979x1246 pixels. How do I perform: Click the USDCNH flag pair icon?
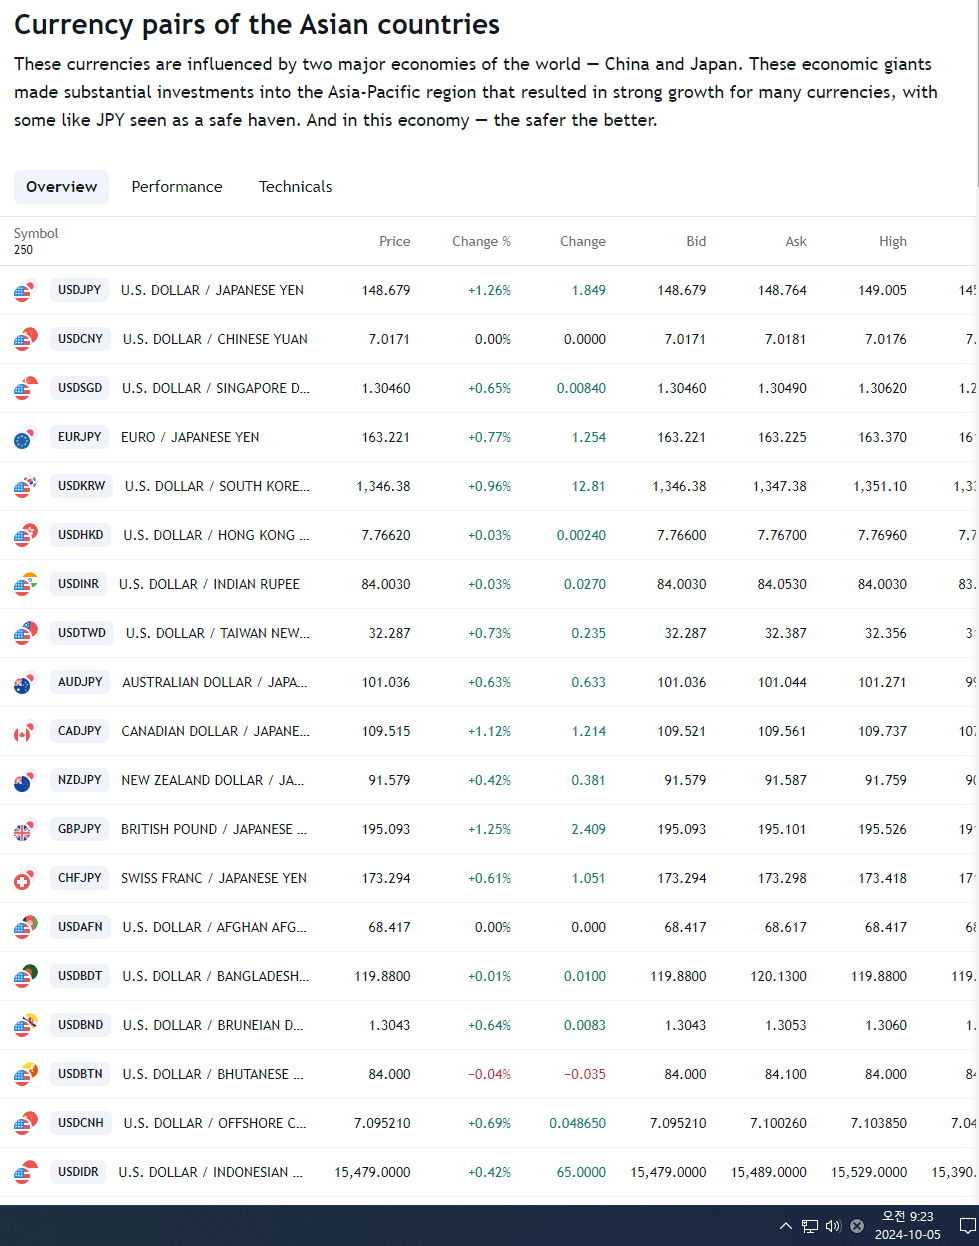tap(26, 1123)
